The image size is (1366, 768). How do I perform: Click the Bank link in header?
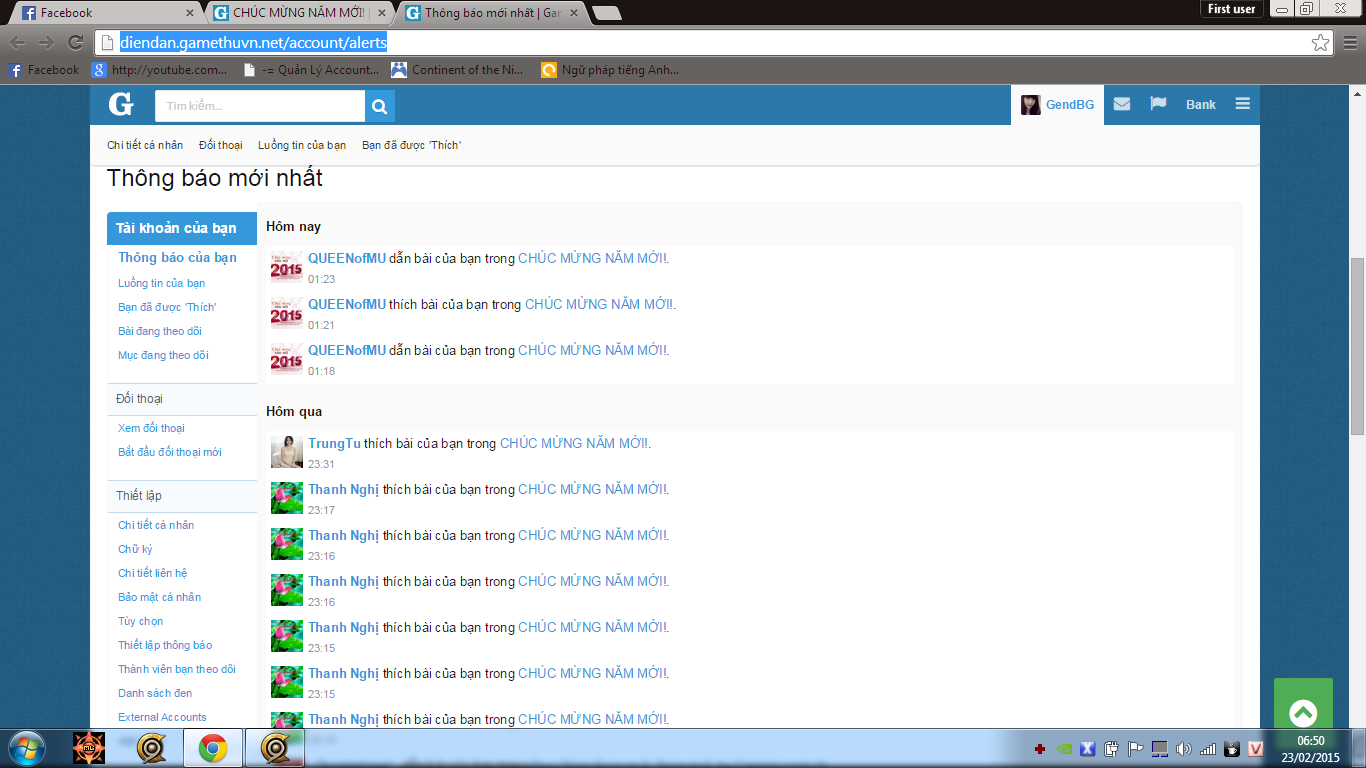1201,104
